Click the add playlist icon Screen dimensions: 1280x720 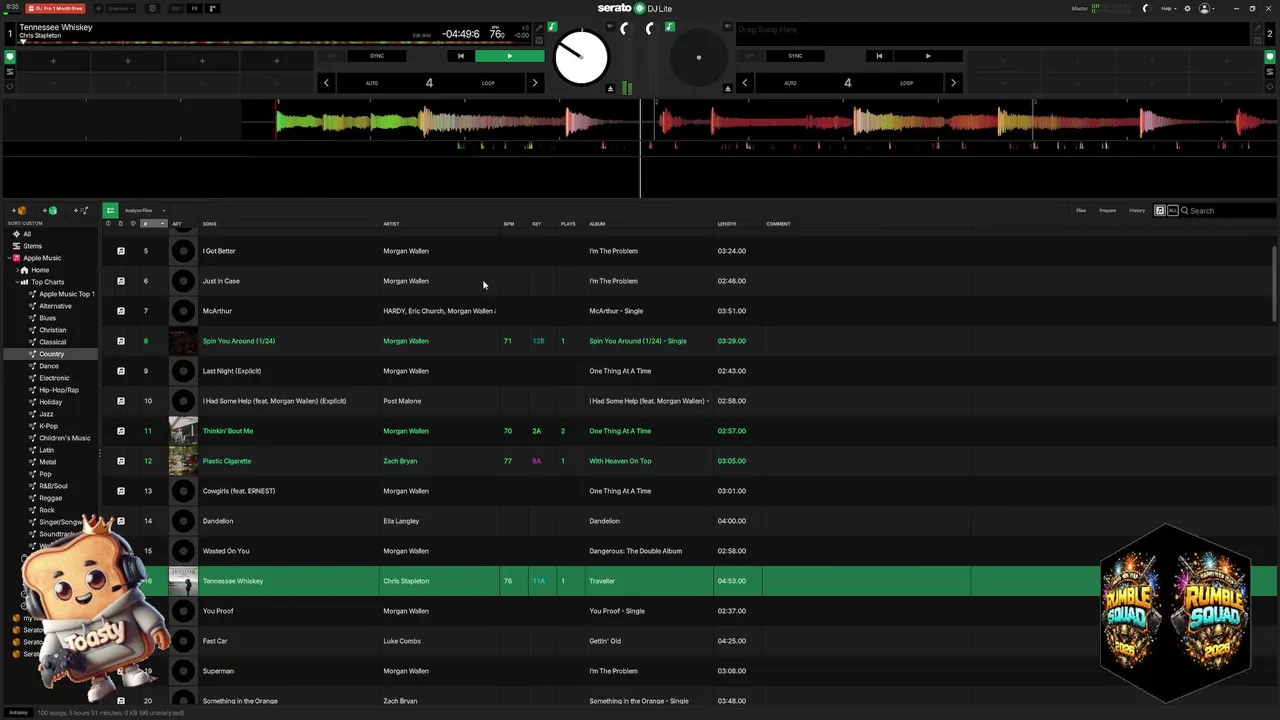click(82, 210)
